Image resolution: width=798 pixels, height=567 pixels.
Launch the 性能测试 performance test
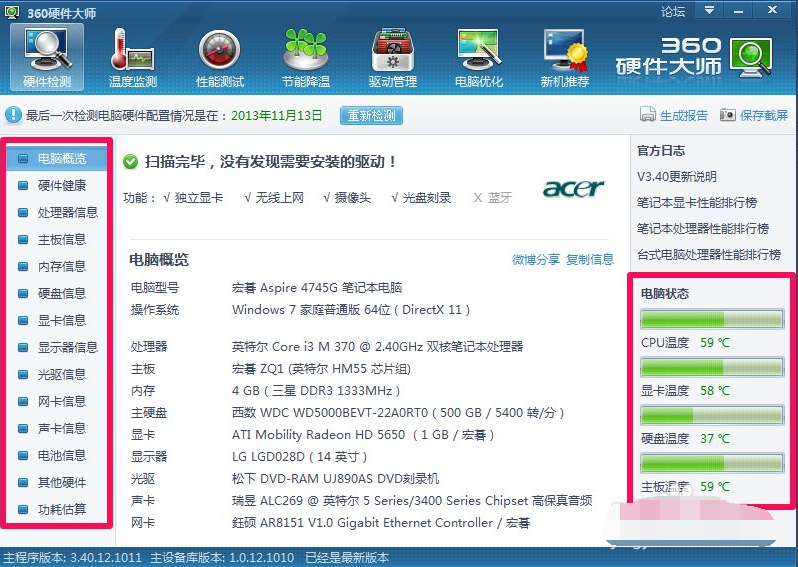pos(220,58)
